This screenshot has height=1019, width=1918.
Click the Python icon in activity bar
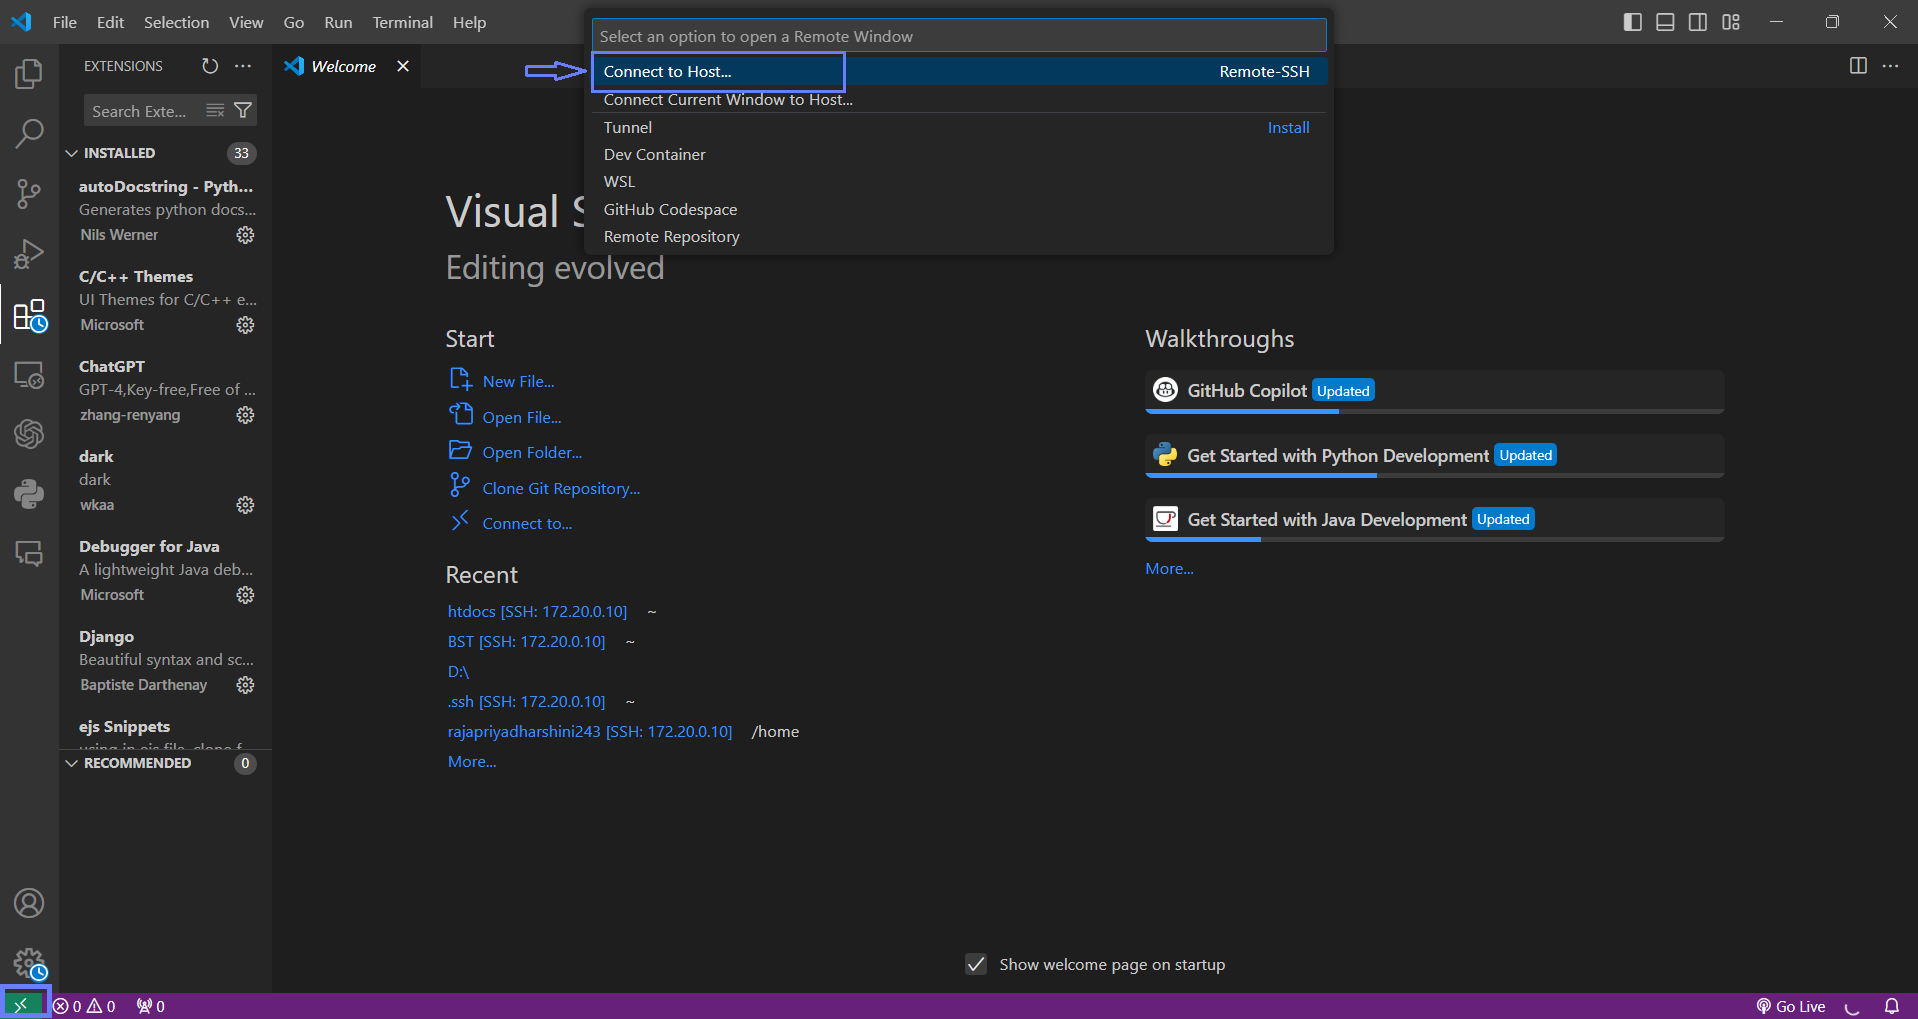click(x=29, y=494)
